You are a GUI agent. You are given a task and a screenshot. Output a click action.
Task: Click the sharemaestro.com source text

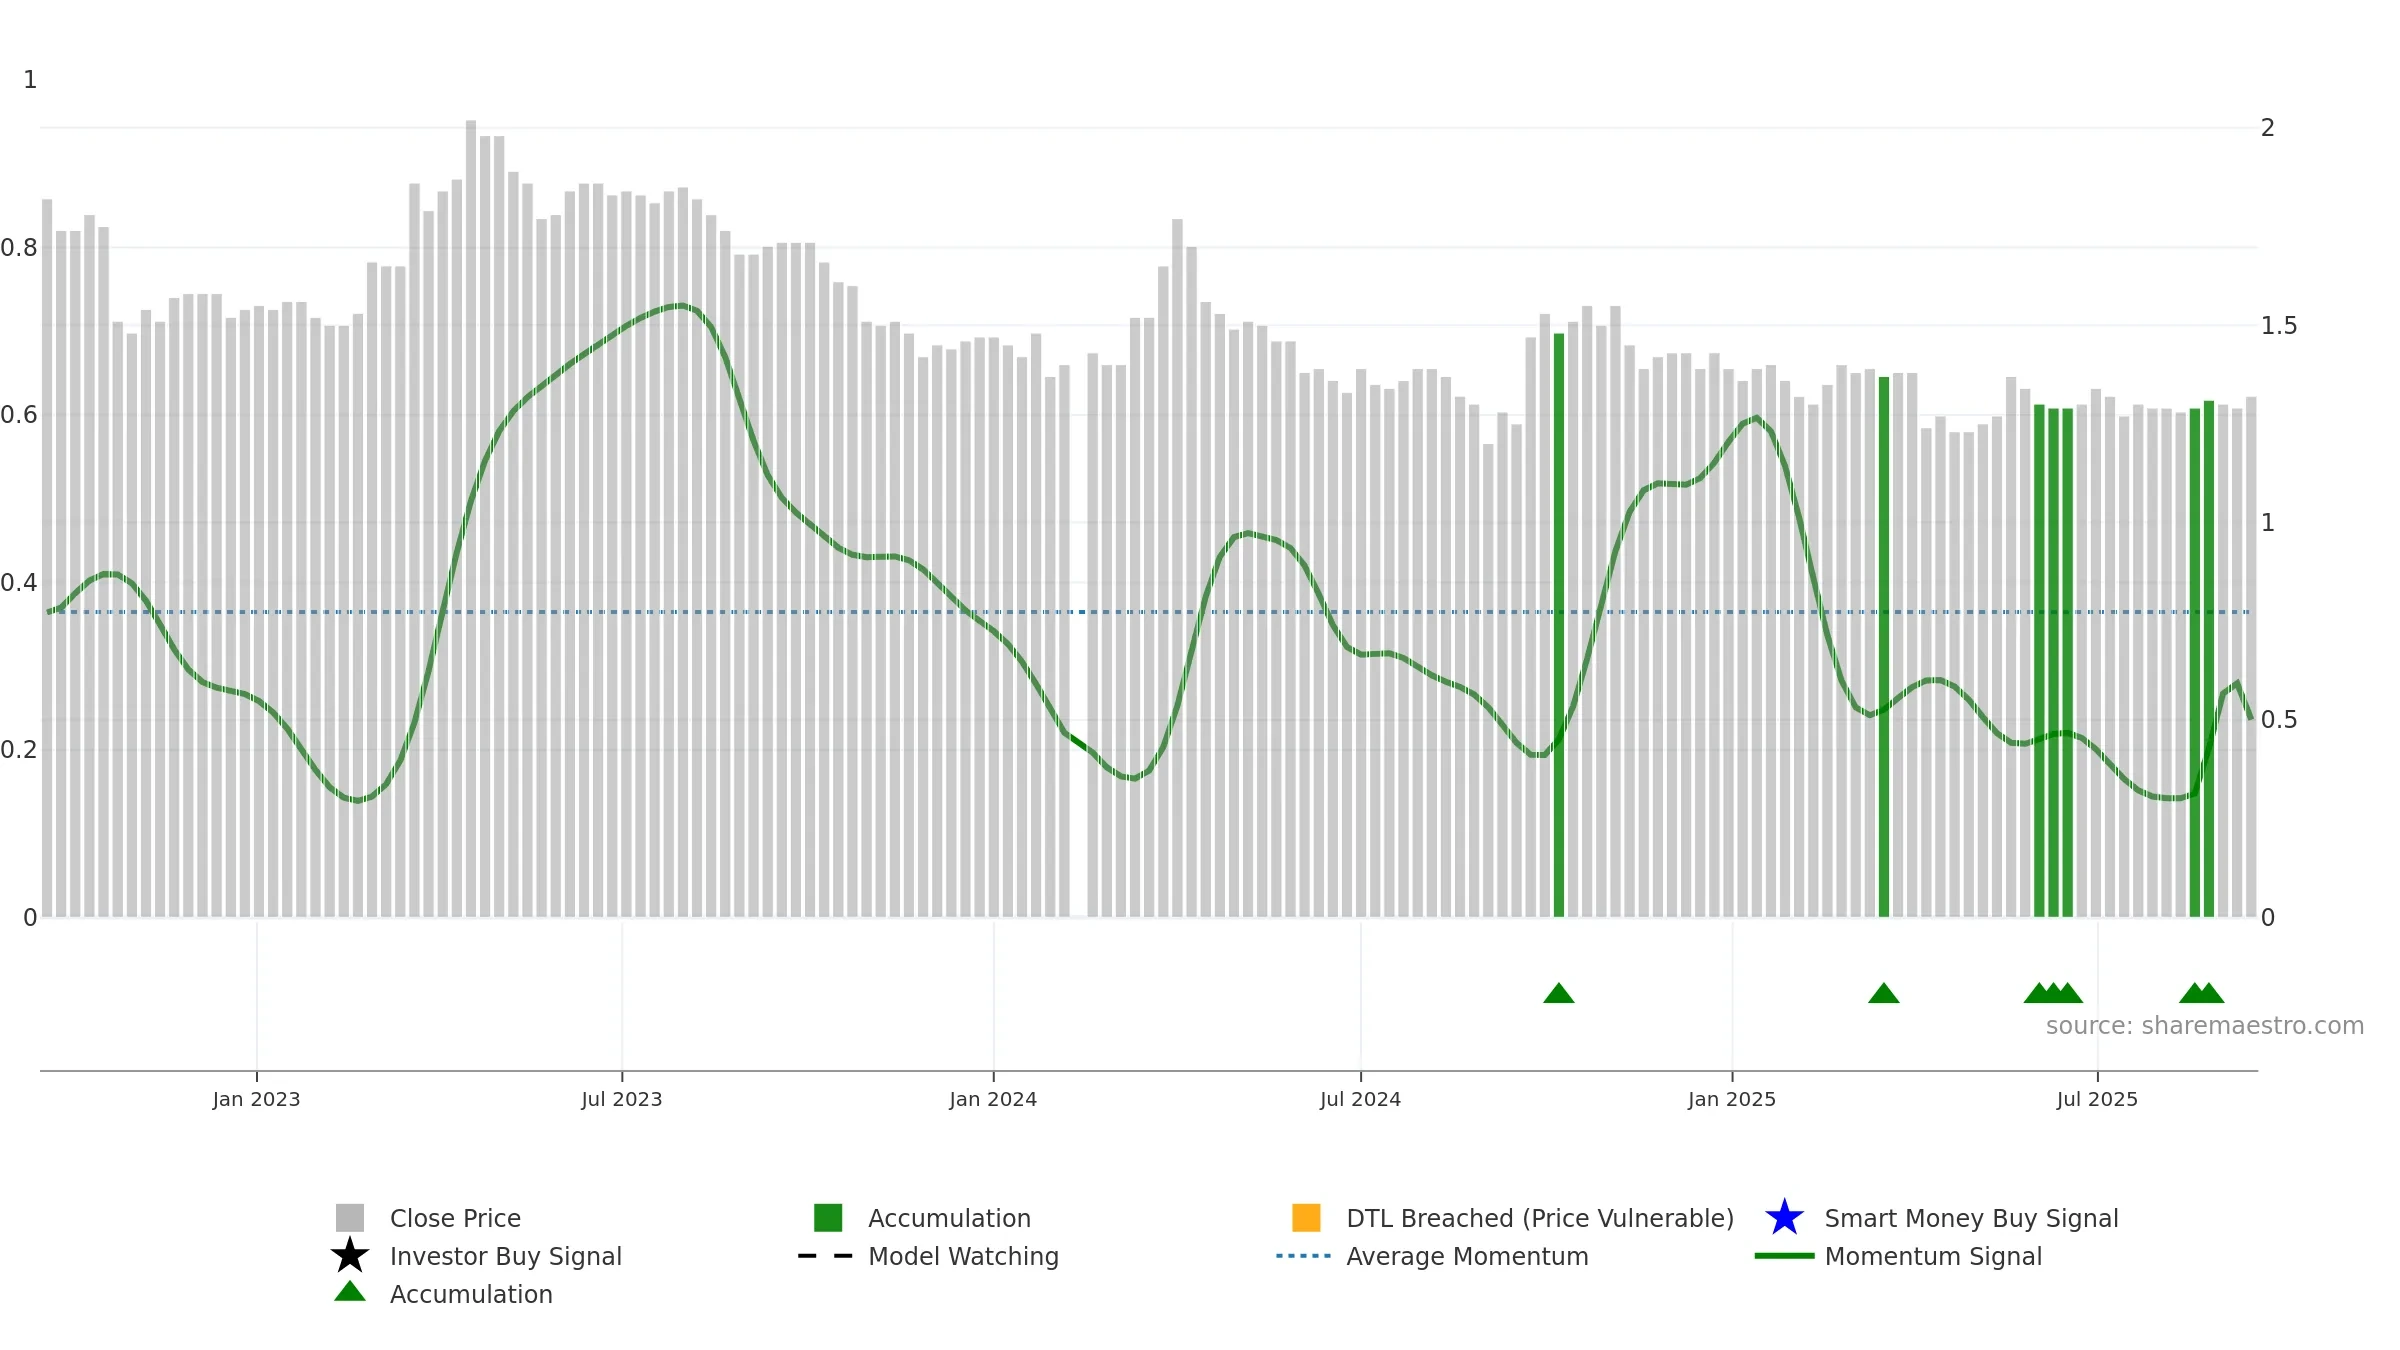point(2205,1026)
